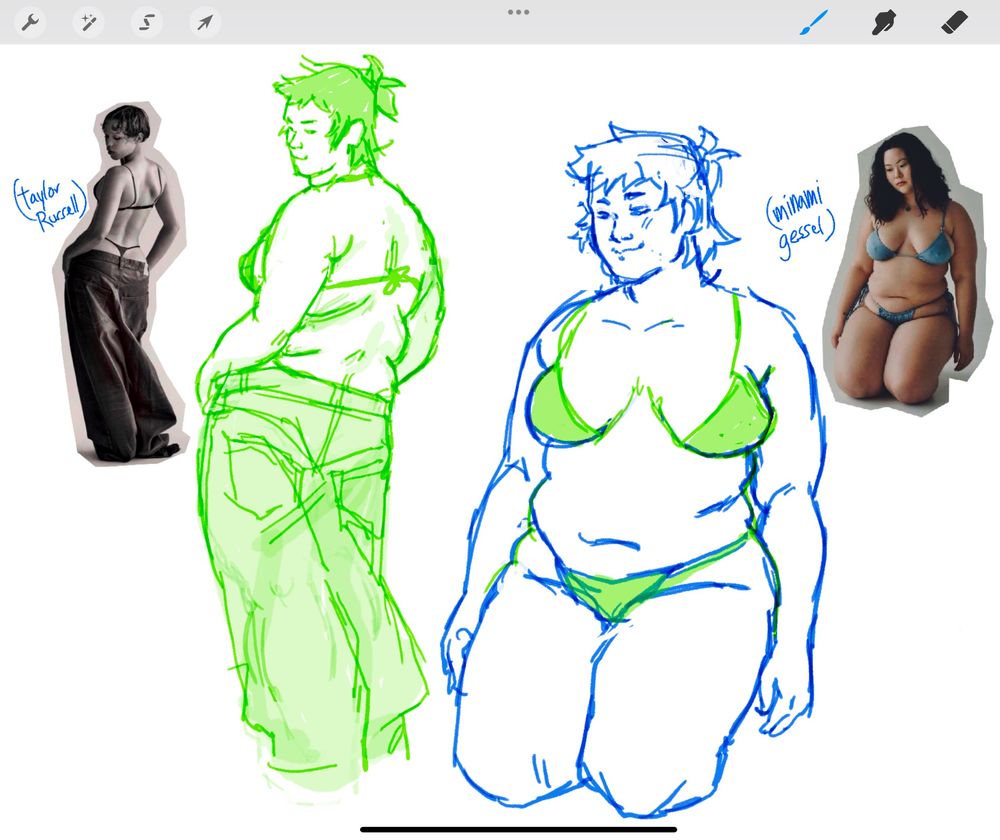This screenshot has height=840, width=1000.
Task: Open Adjustments via the magic wand icon
Action: coord(87,20)
